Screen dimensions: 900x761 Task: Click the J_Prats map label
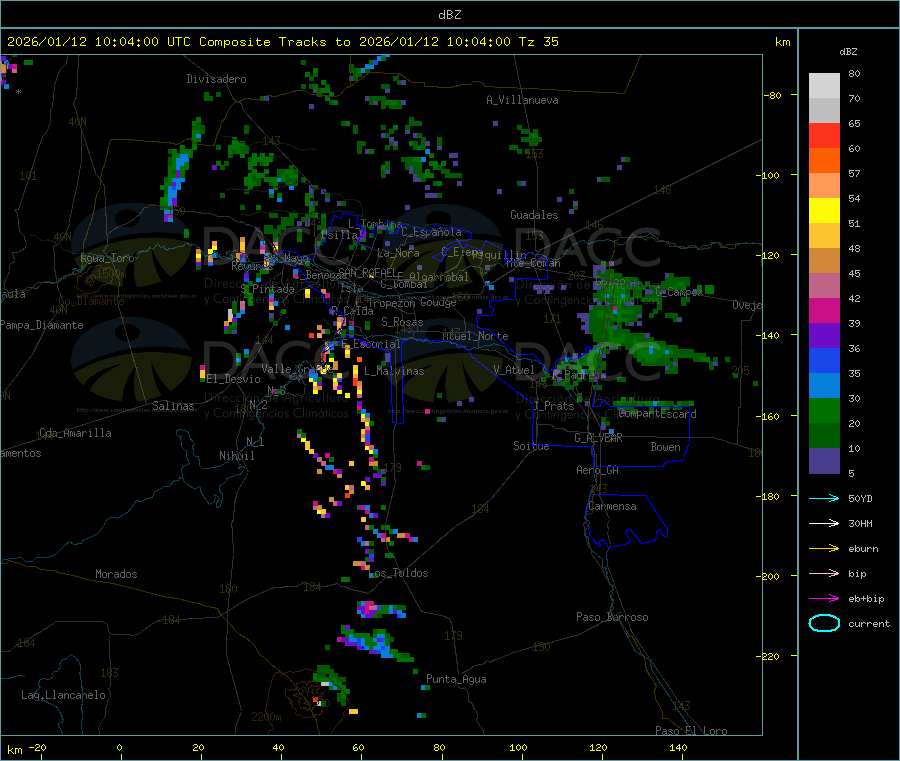click(554, 406)
